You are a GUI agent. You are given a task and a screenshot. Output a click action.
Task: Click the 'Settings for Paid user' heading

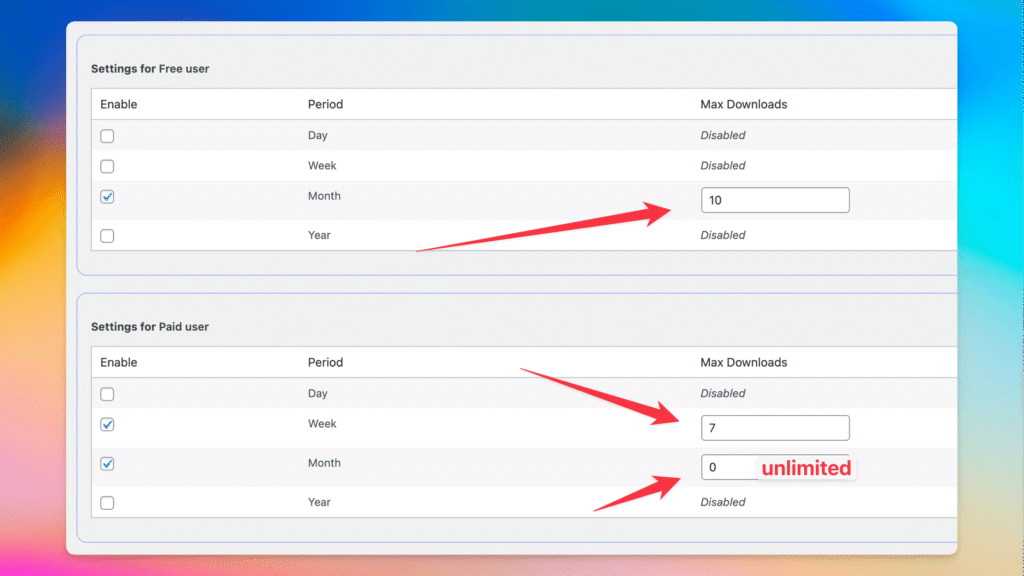150,327
